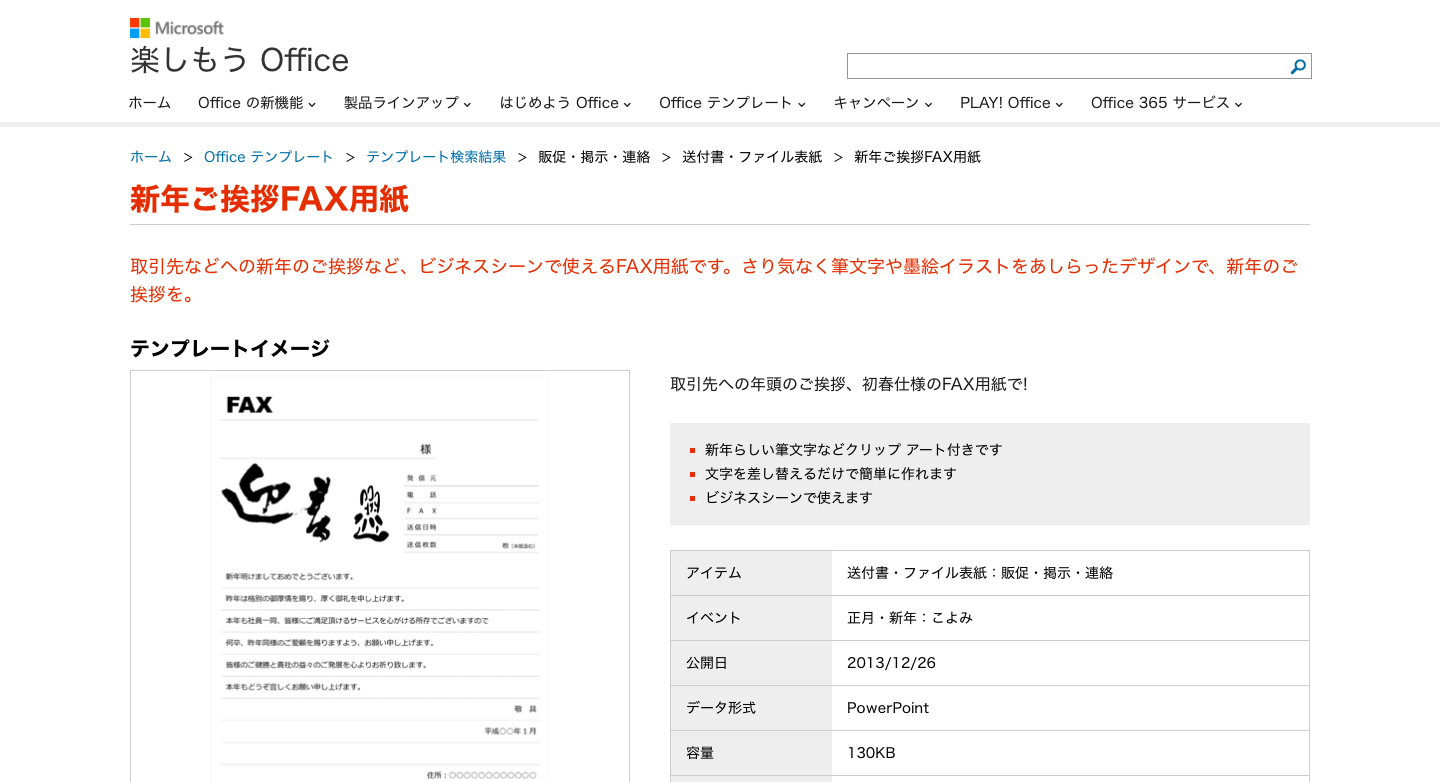1440x782 pixels.
Task: Click the 新年ご挨拶FAX用紙 page heading
Action: click(x=269, y=200)
